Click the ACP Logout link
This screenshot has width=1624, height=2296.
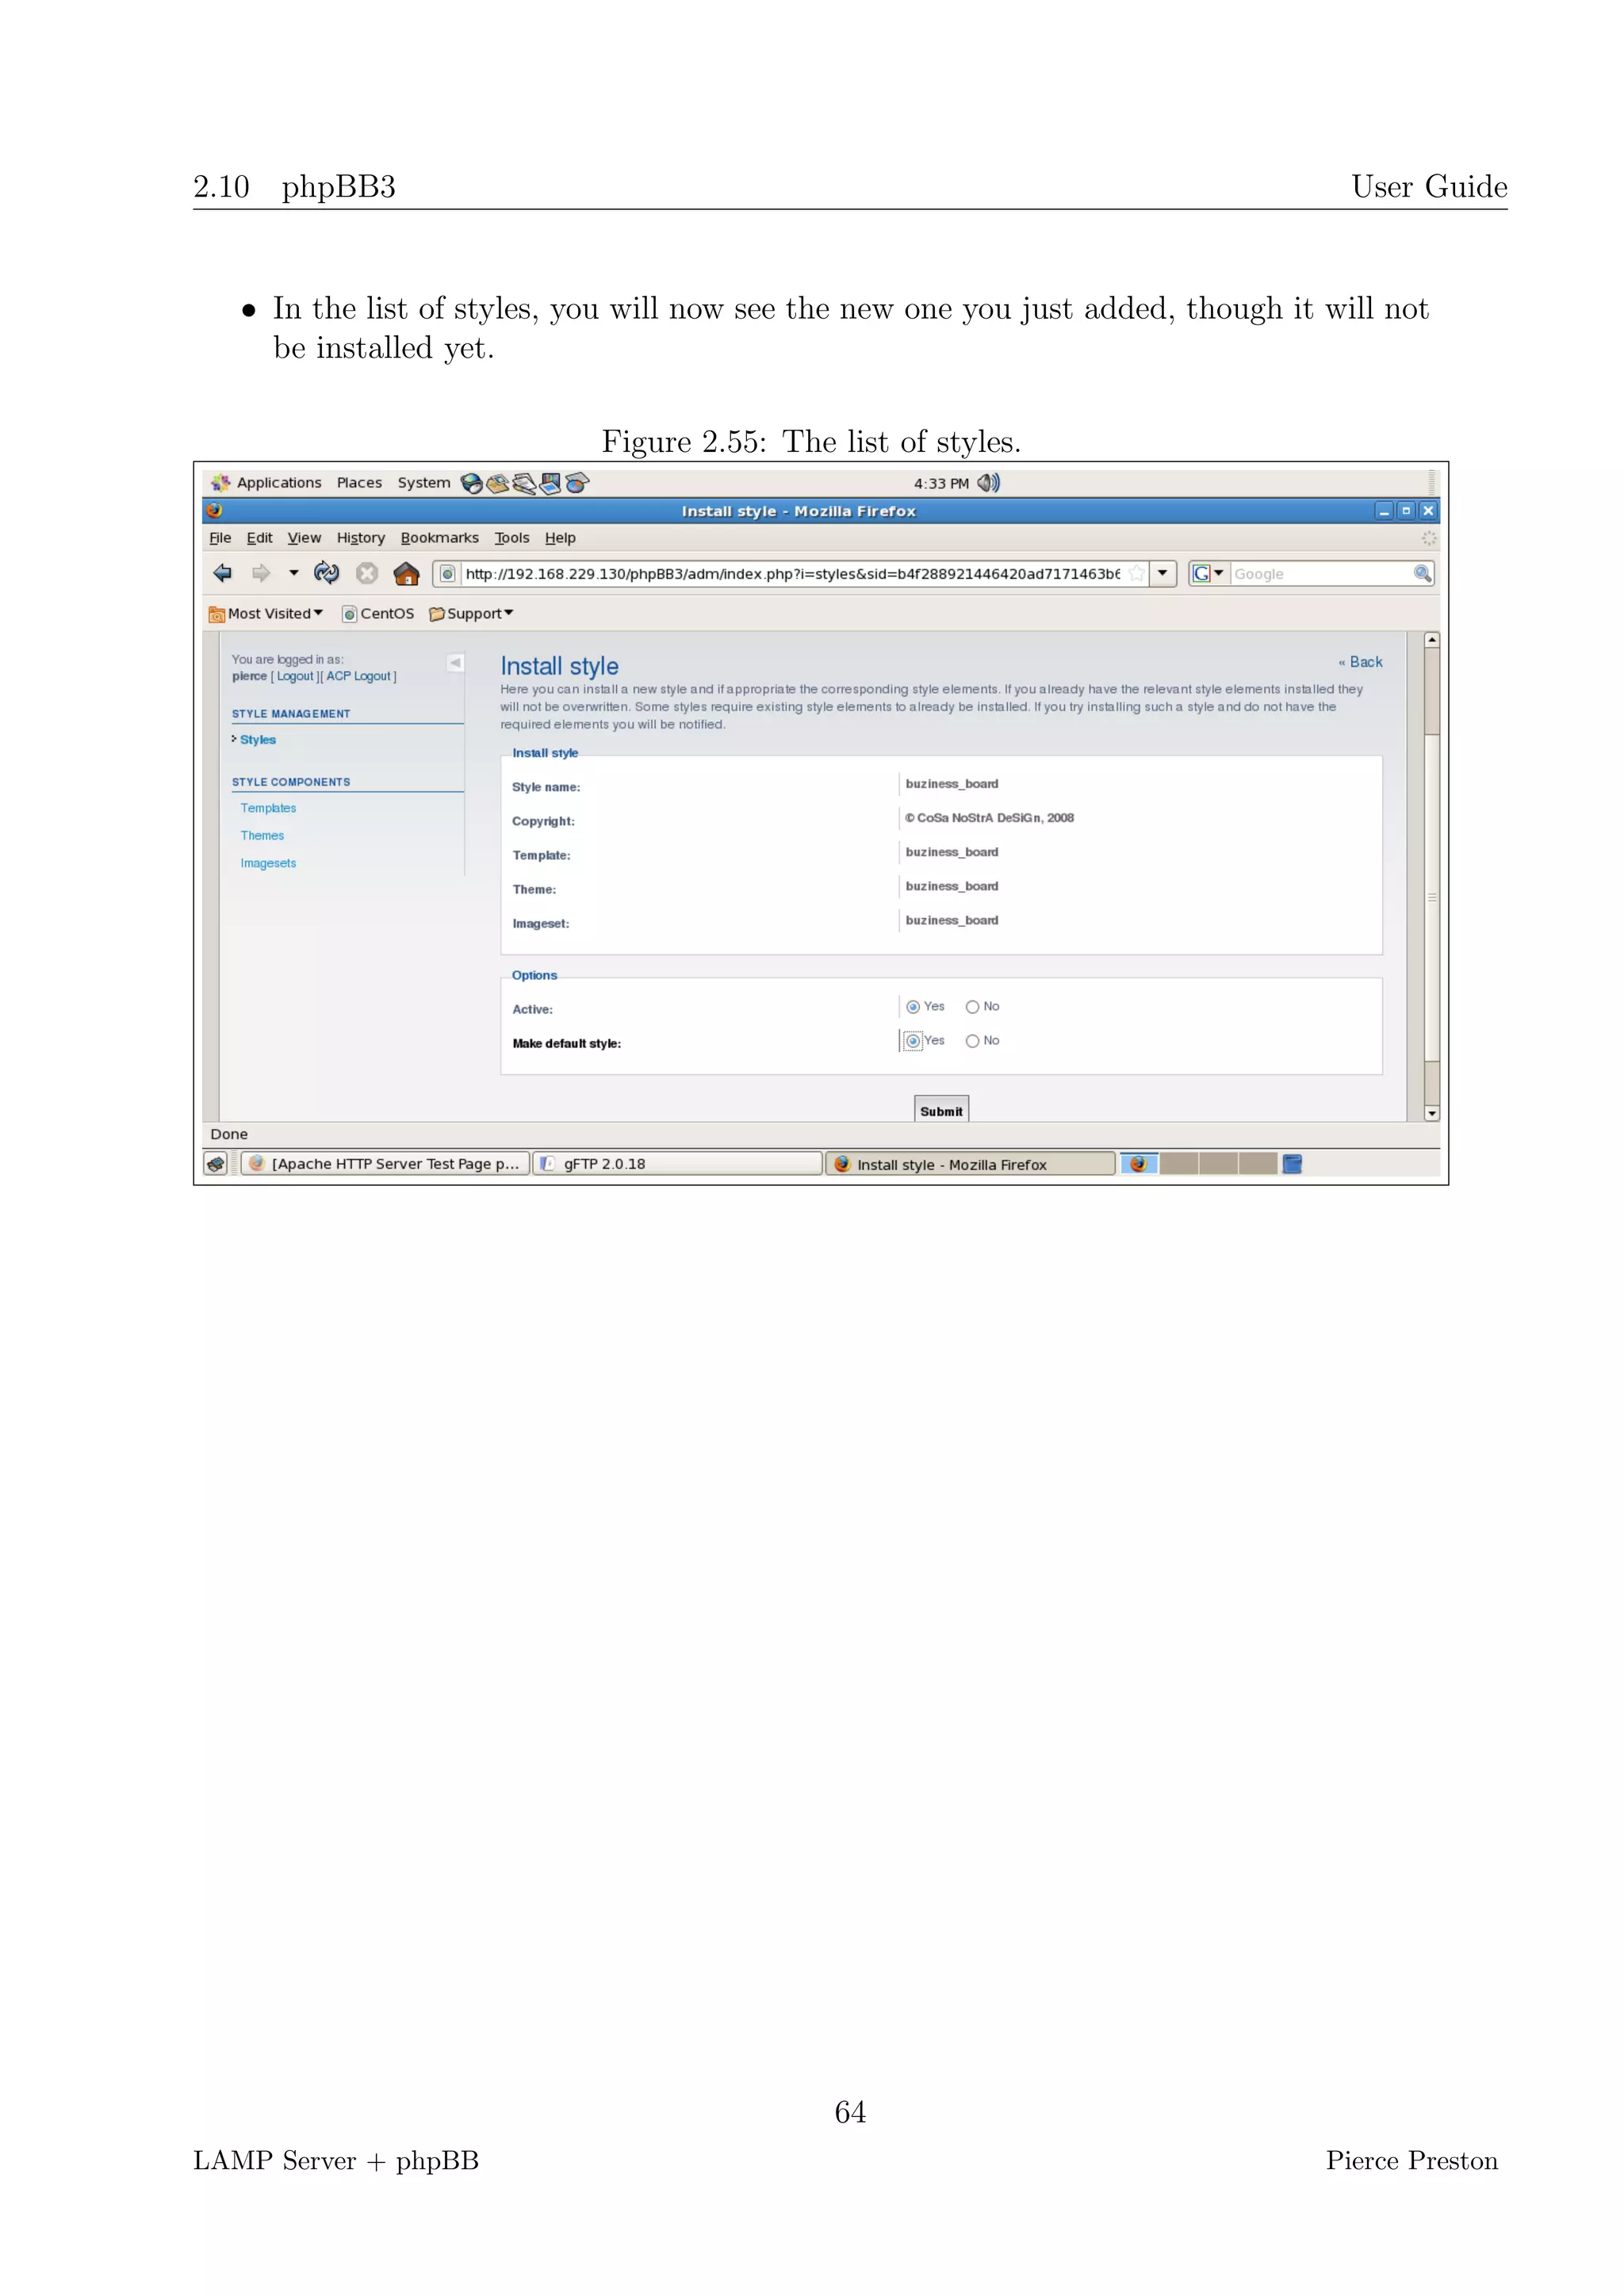tap(358, 677)
